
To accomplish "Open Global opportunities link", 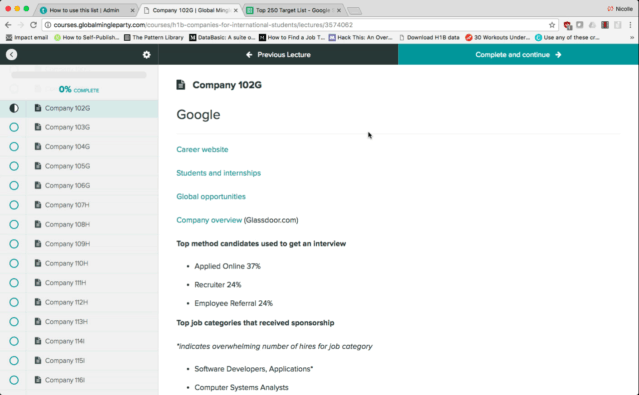I will click(211, 196).
